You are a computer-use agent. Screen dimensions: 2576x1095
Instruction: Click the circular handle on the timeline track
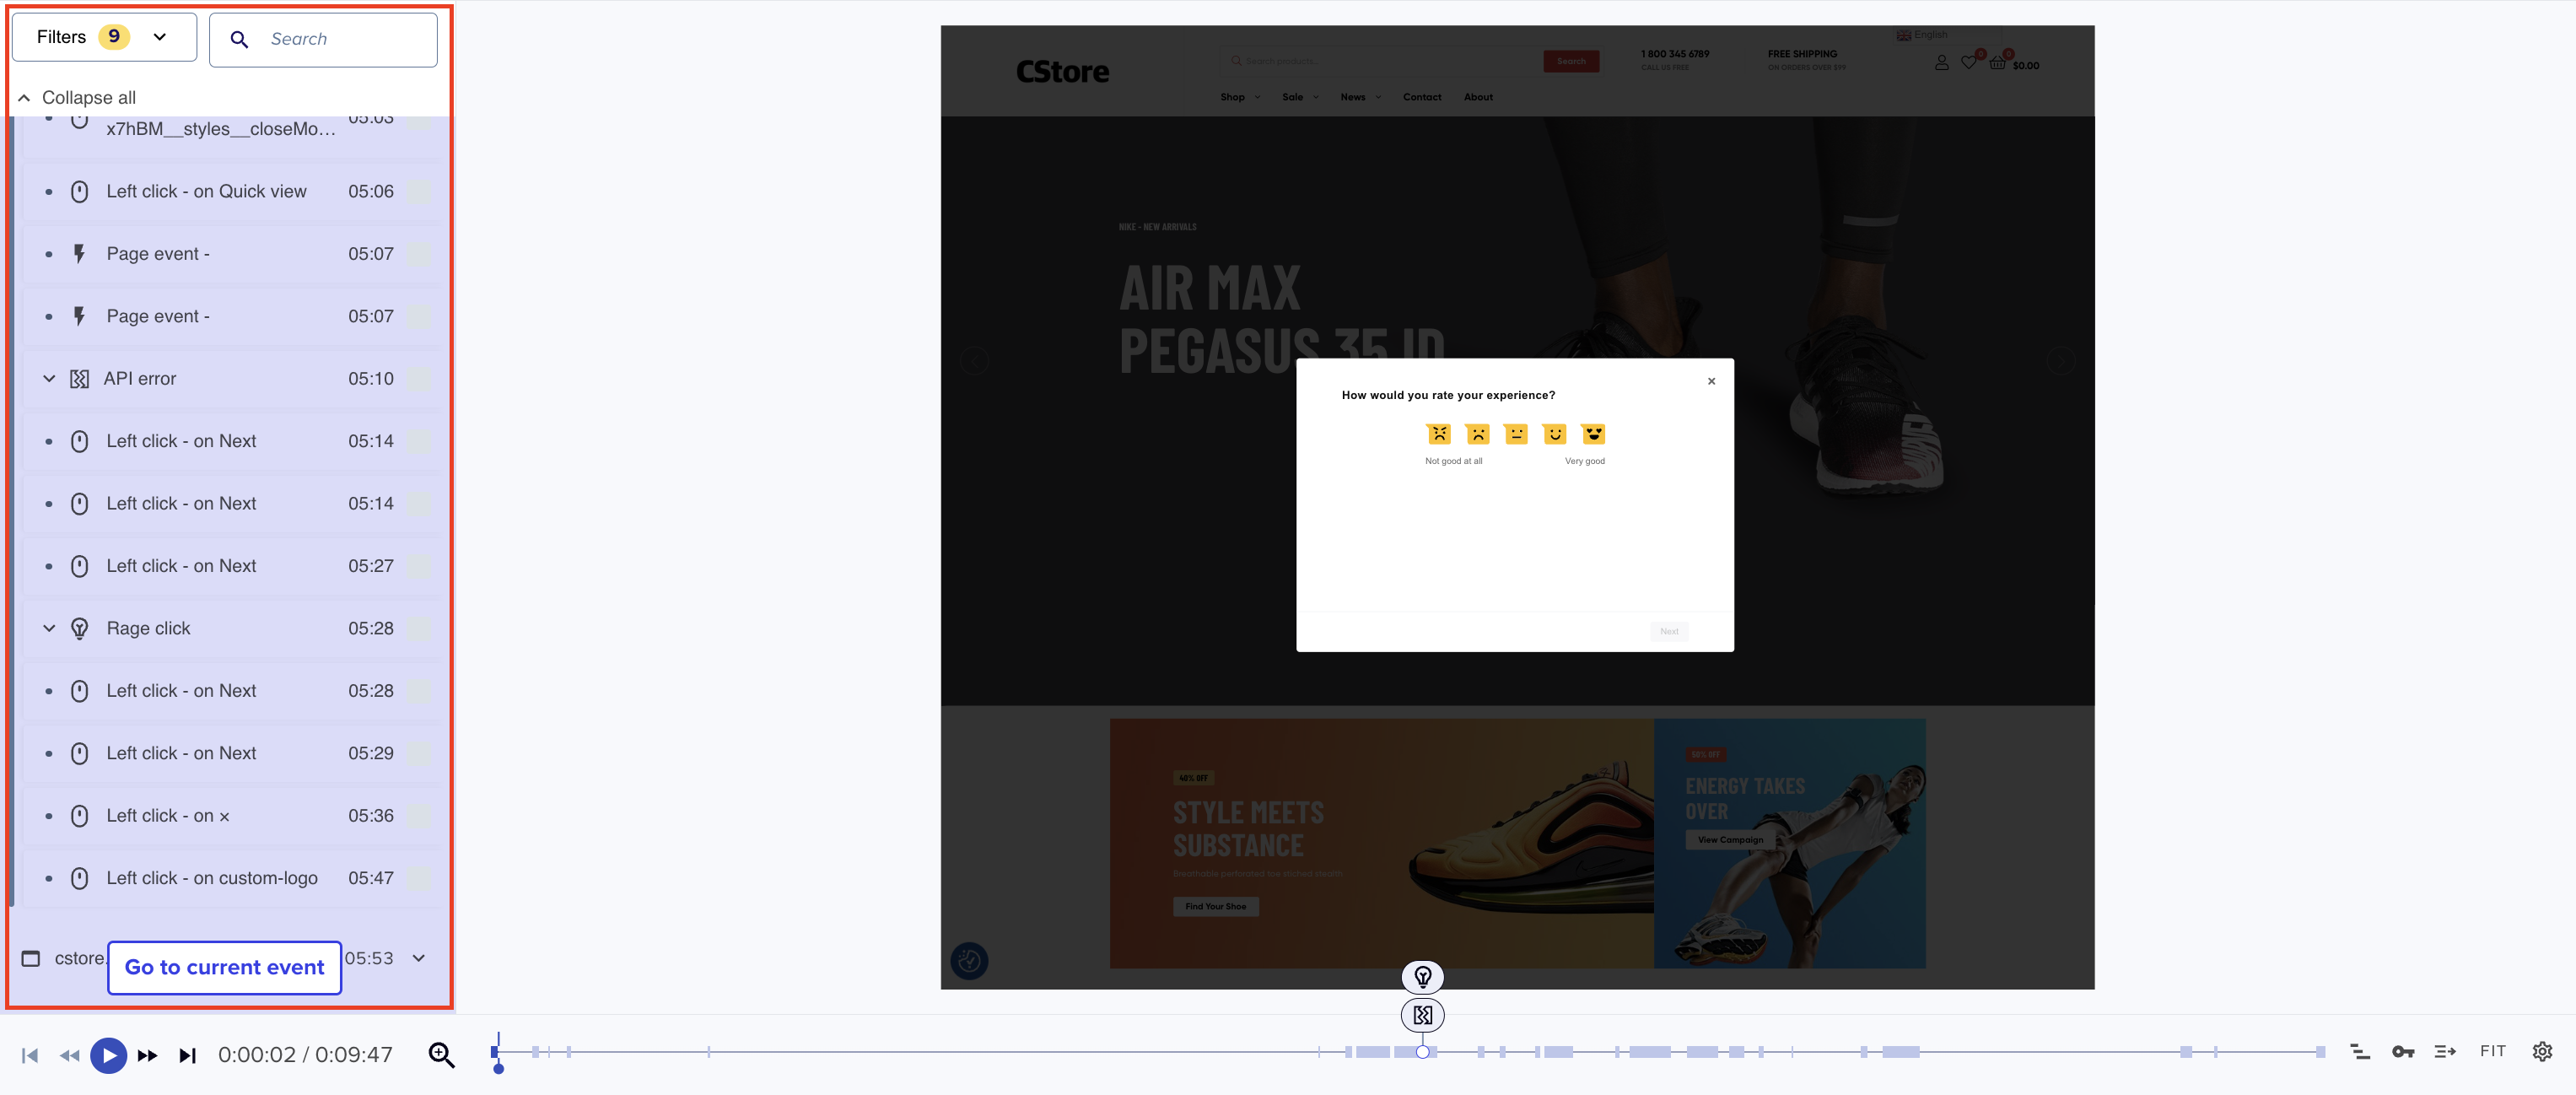click(1422, 1052)
